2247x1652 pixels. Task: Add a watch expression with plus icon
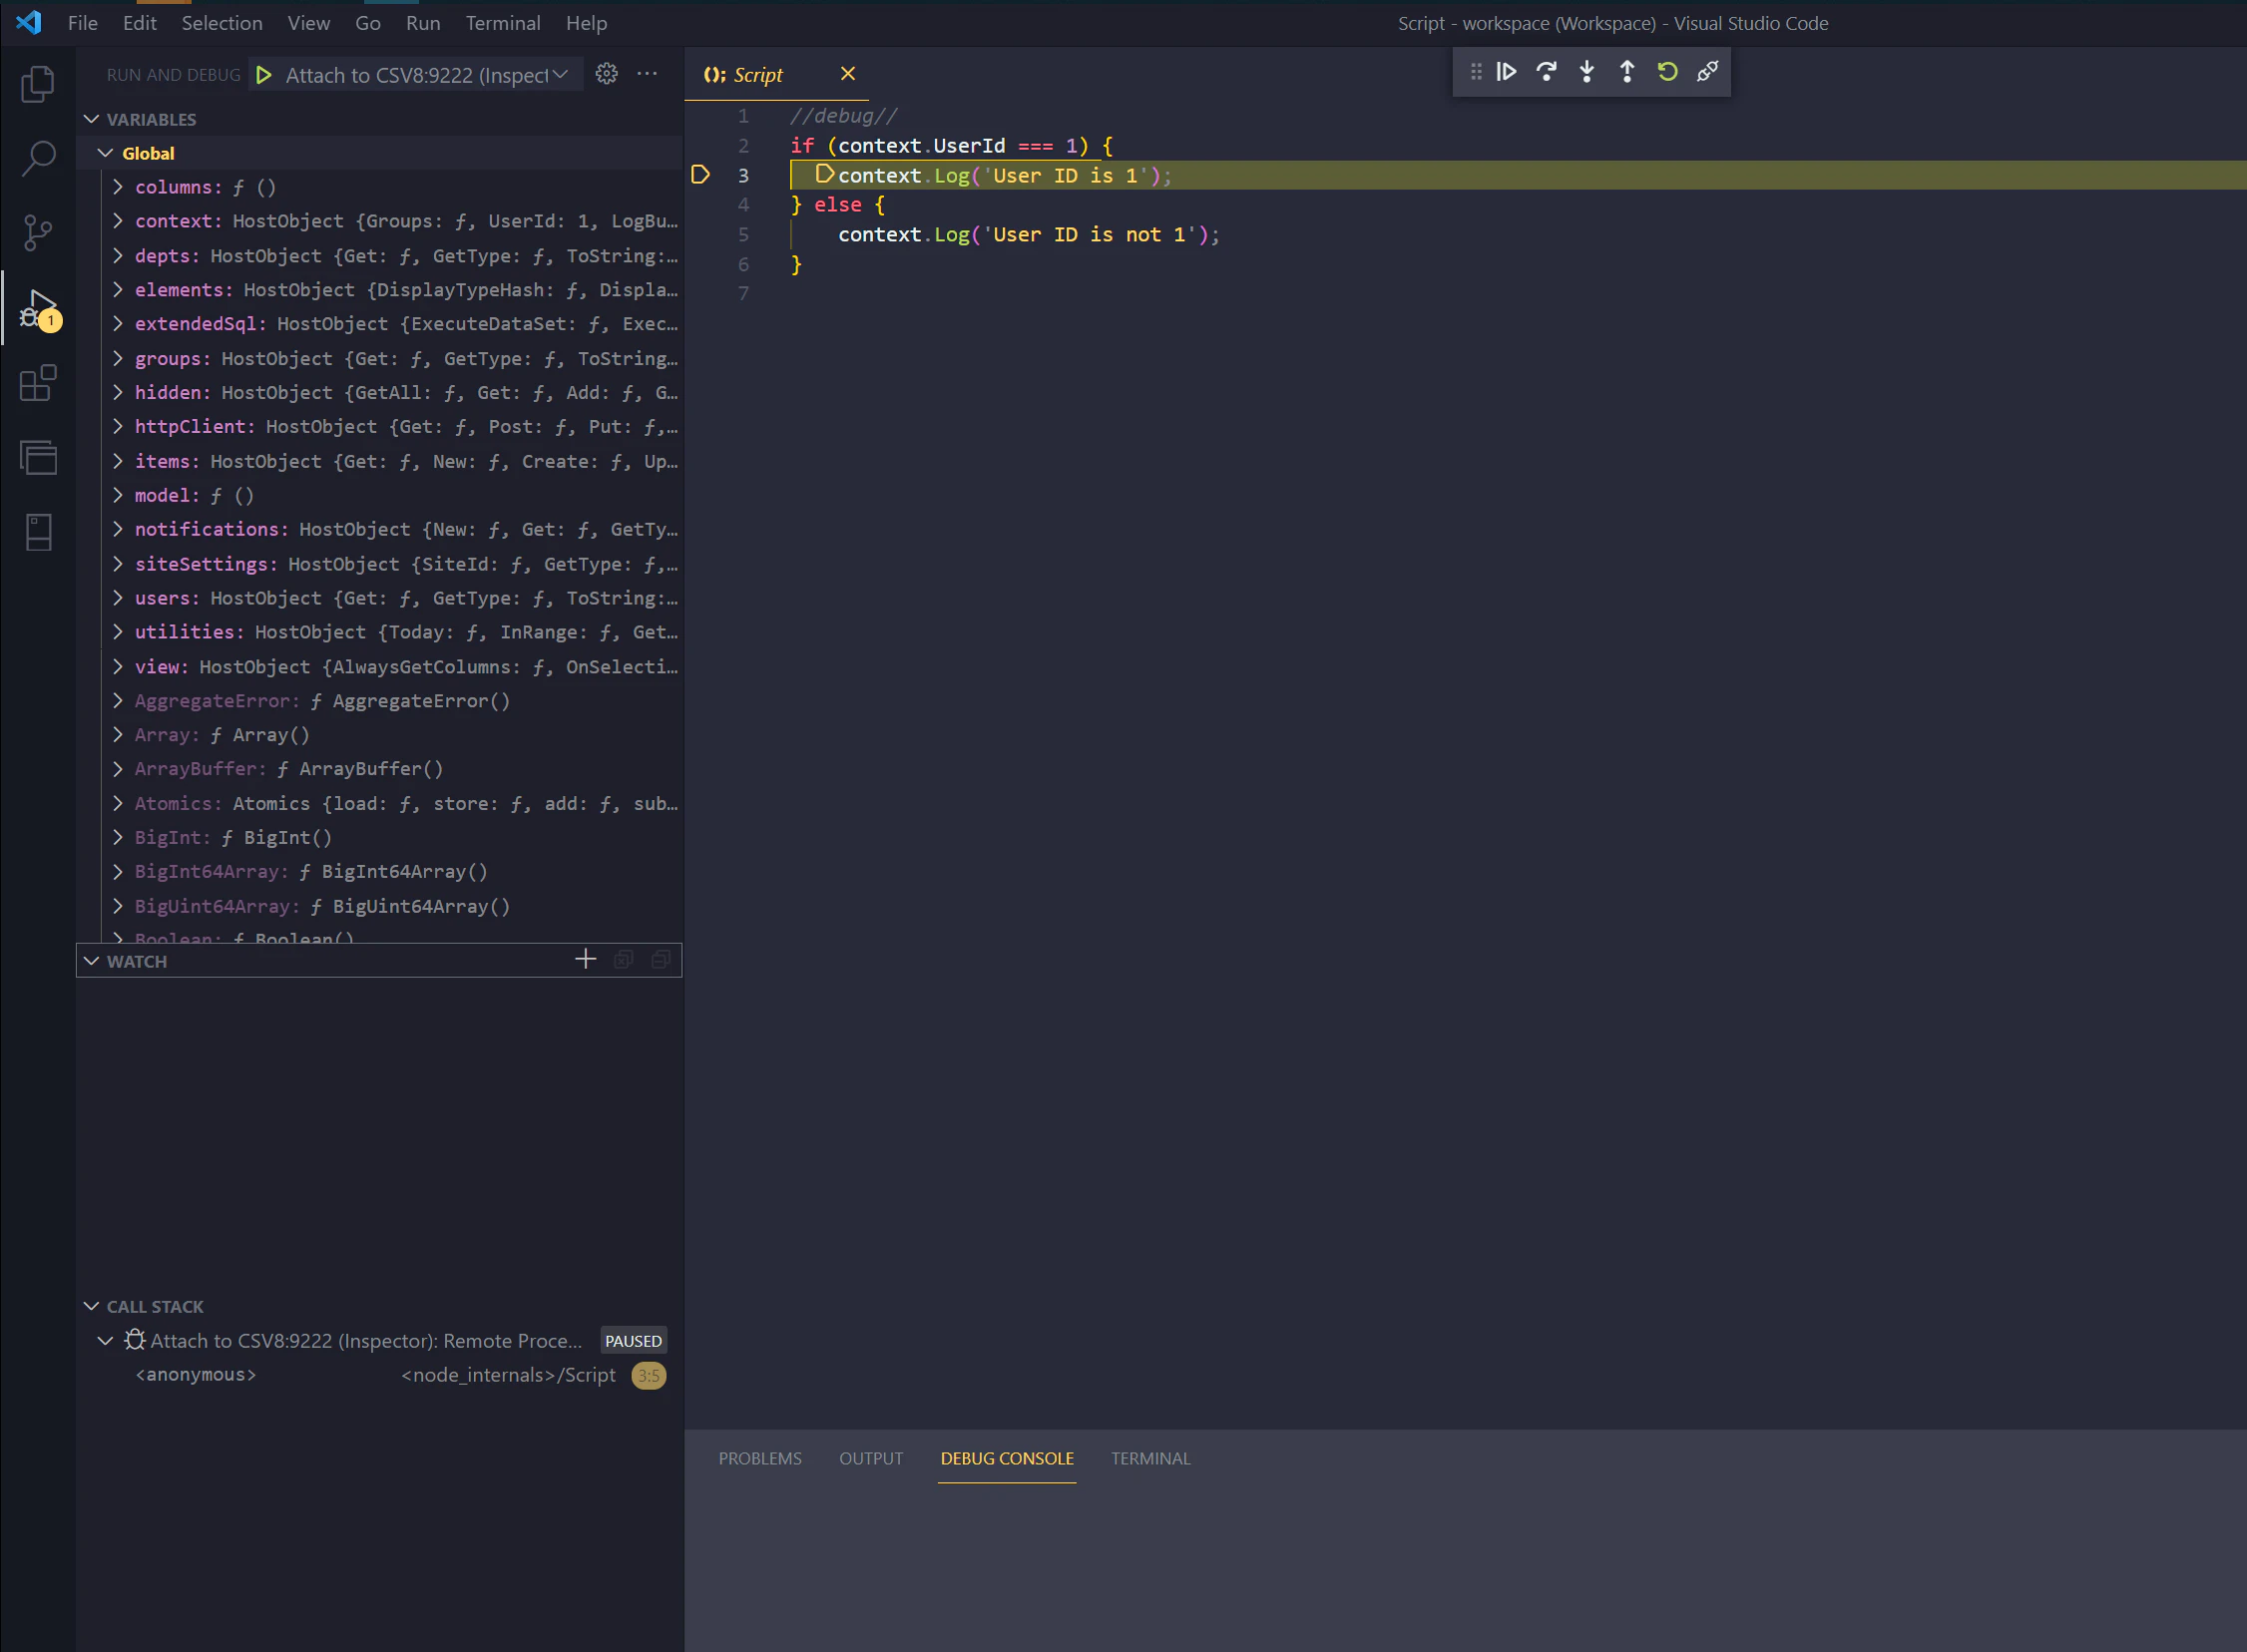tap(586, 960)
